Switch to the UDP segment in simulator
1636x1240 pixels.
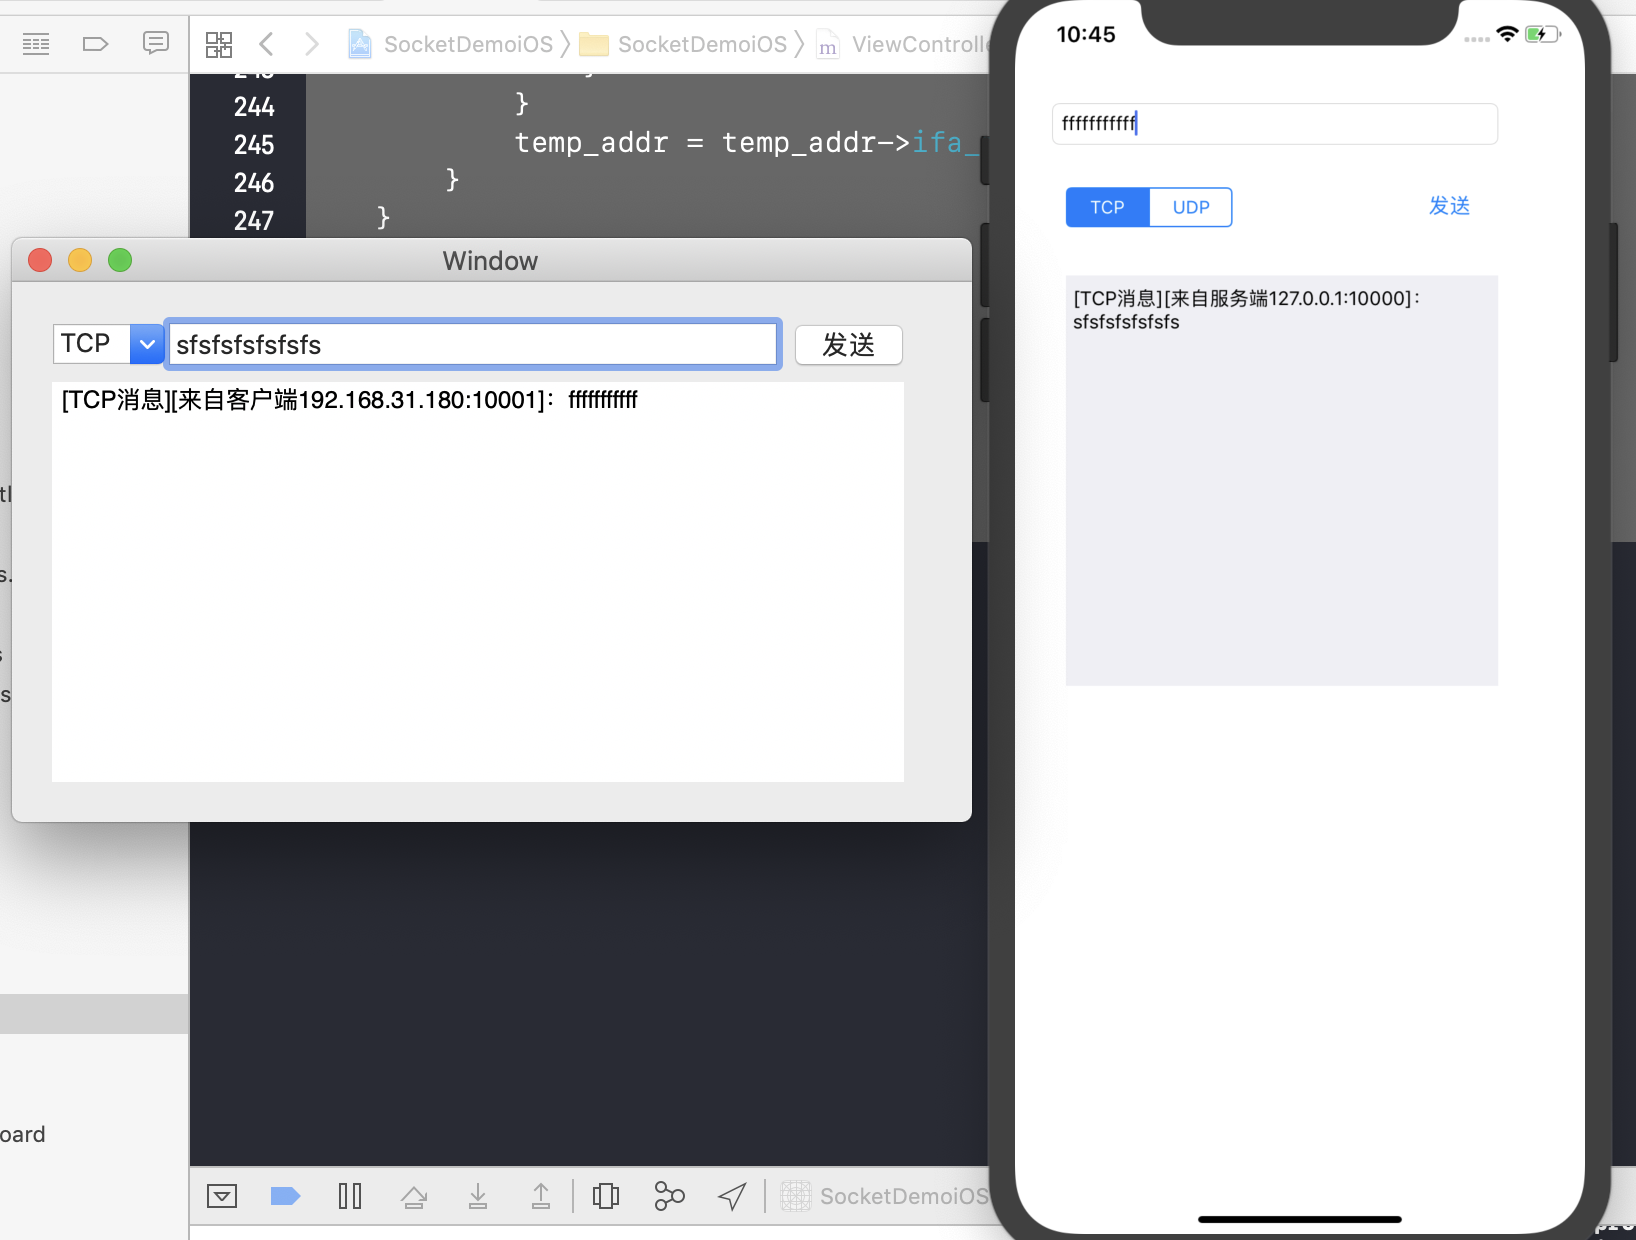(1191, 207)
